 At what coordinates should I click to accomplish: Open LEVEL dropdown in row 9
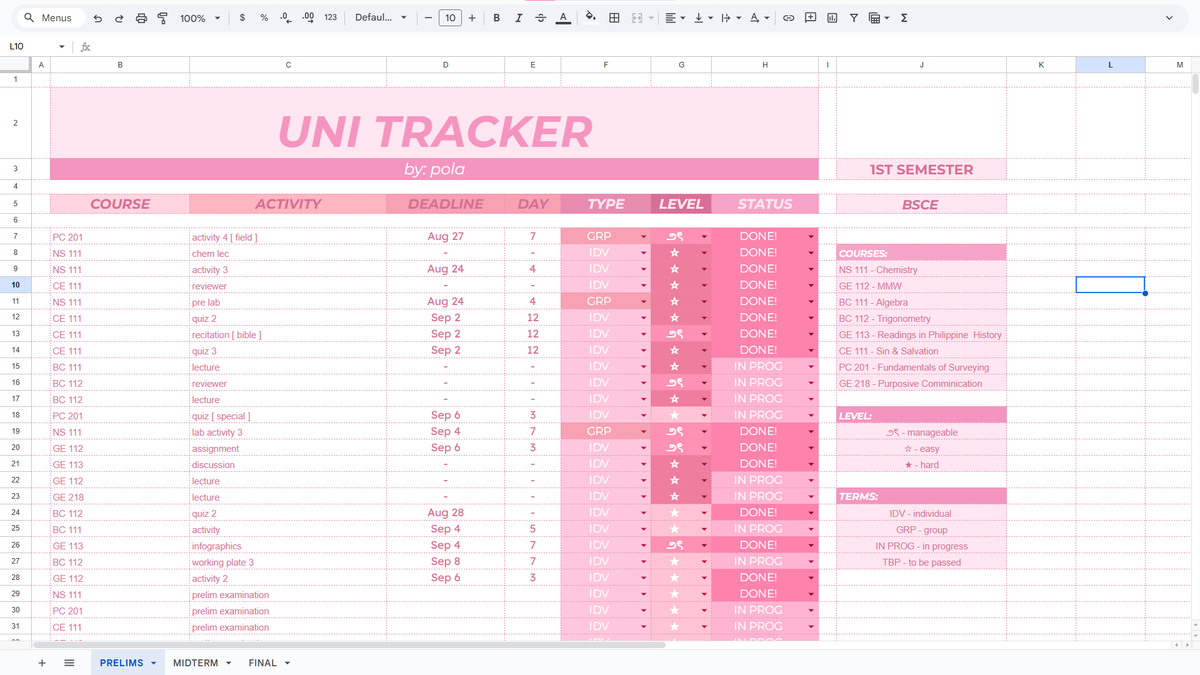704,269
